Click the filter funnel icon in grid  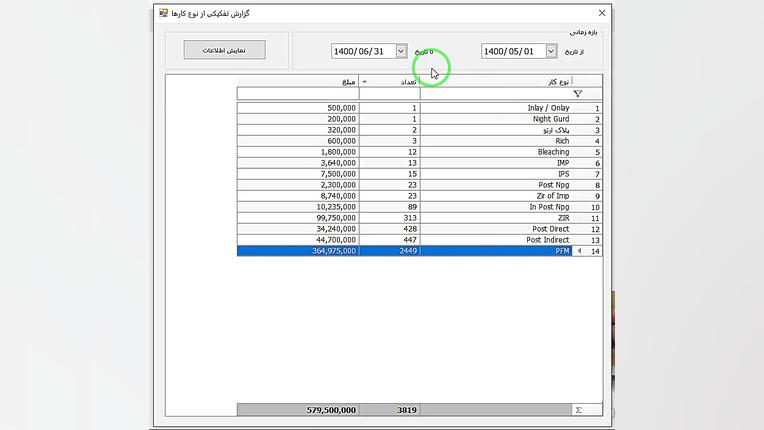[577, 93]
